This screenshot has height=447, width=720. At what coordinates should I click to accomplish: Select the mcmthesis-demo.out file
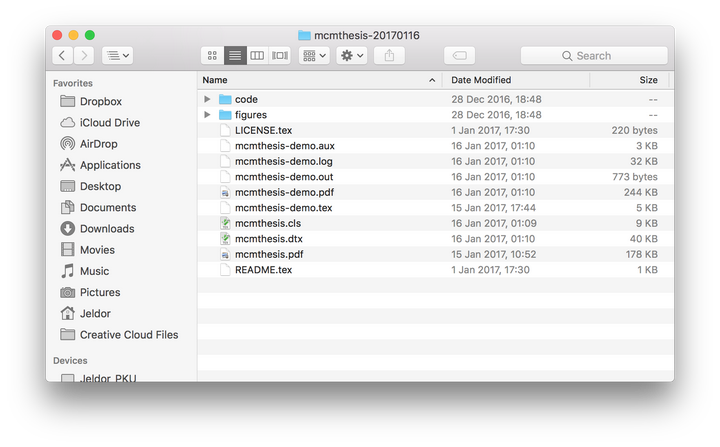(435, 177)
